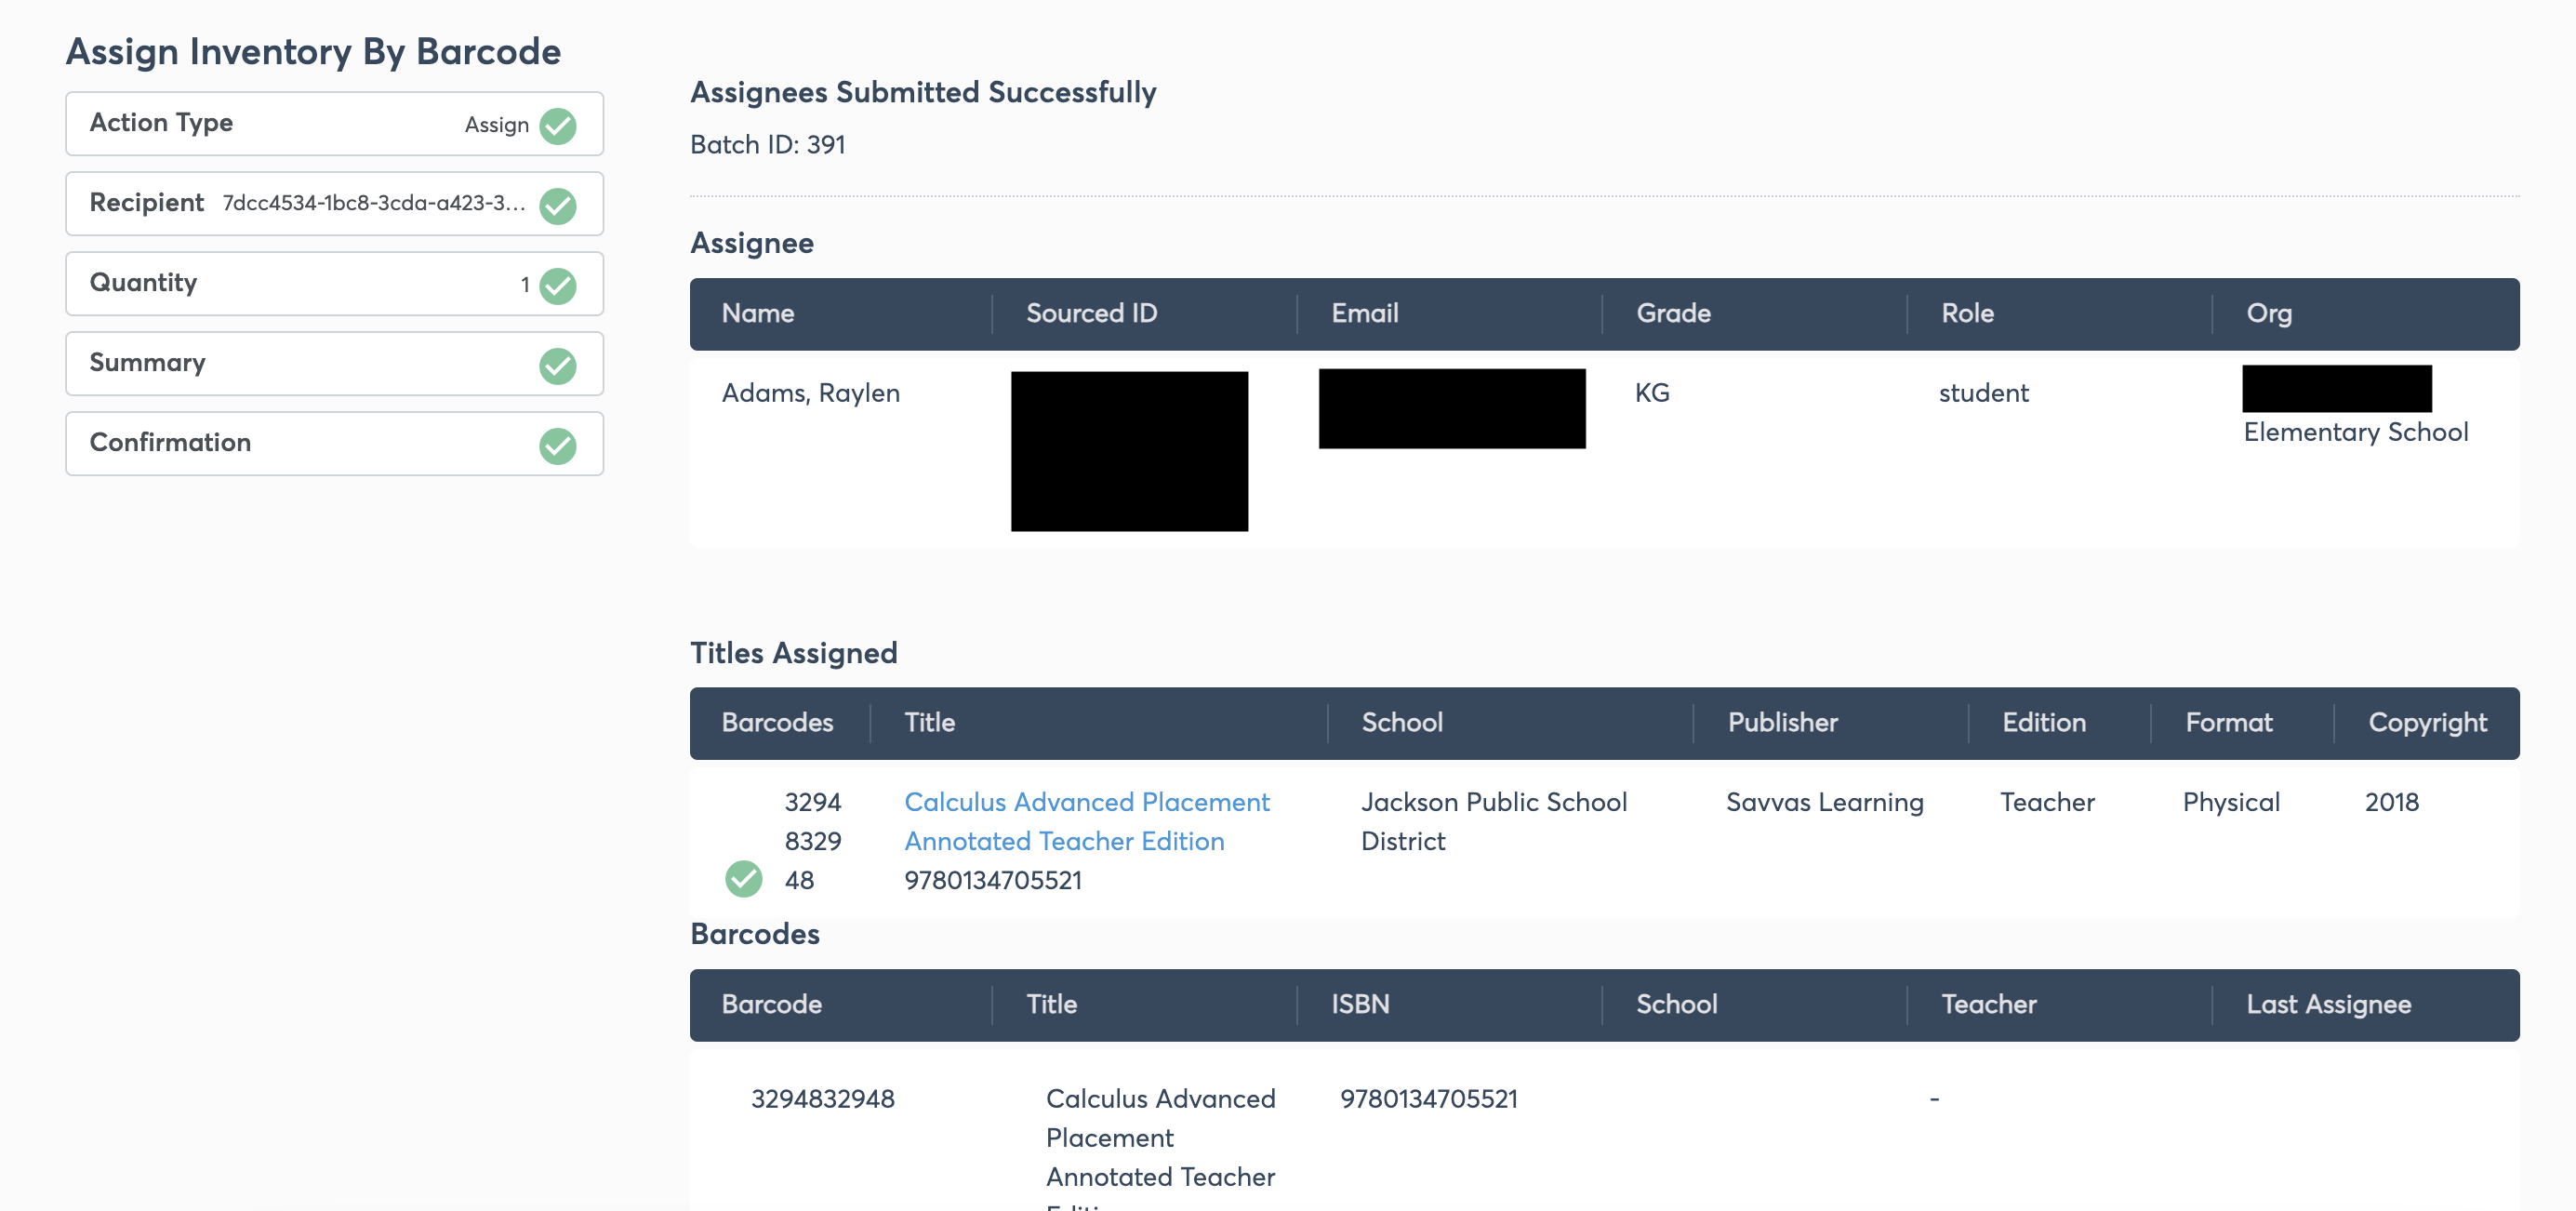Click the Confirmation step checkmark icon
2576x1211 pixels.
point(558,445)
